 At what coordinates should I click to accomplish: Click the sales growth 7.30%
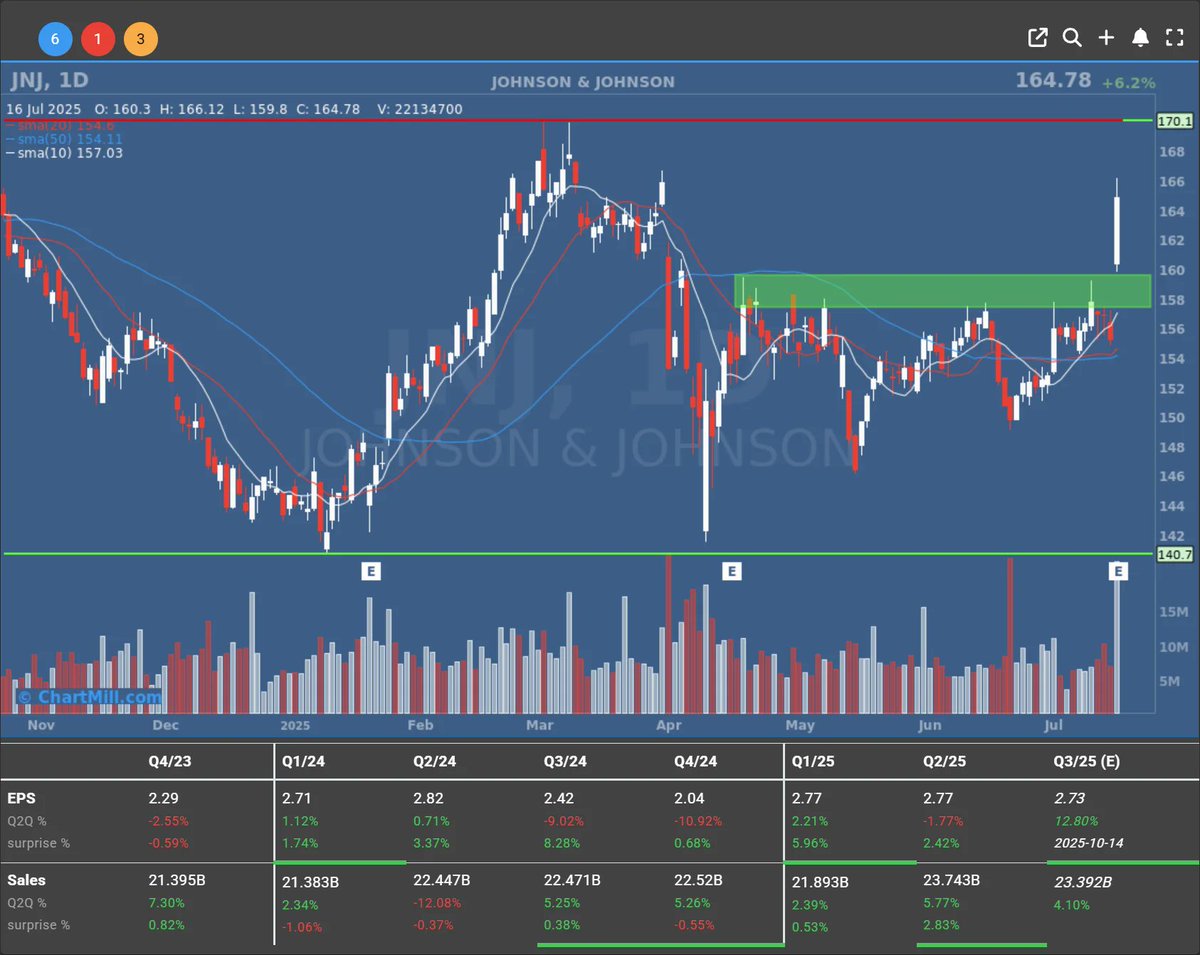click(x=167, y=903)
